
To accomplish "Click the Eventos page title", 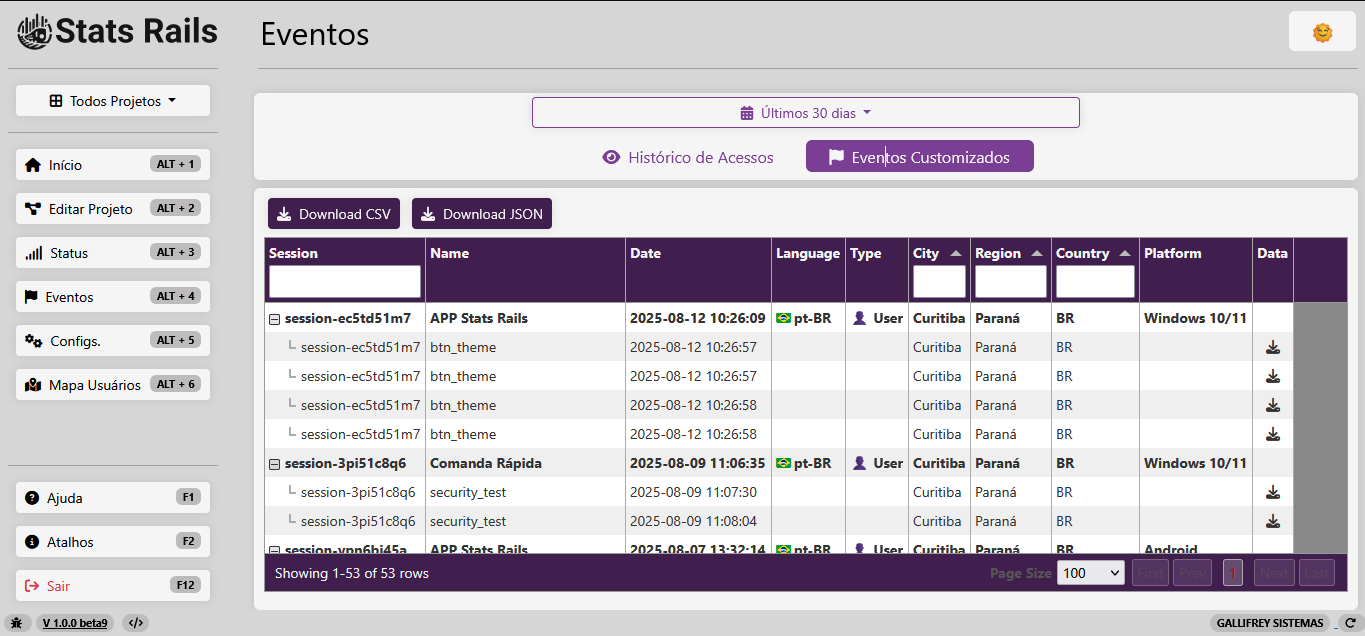I will pyautogui.click(x=315, y=34).
